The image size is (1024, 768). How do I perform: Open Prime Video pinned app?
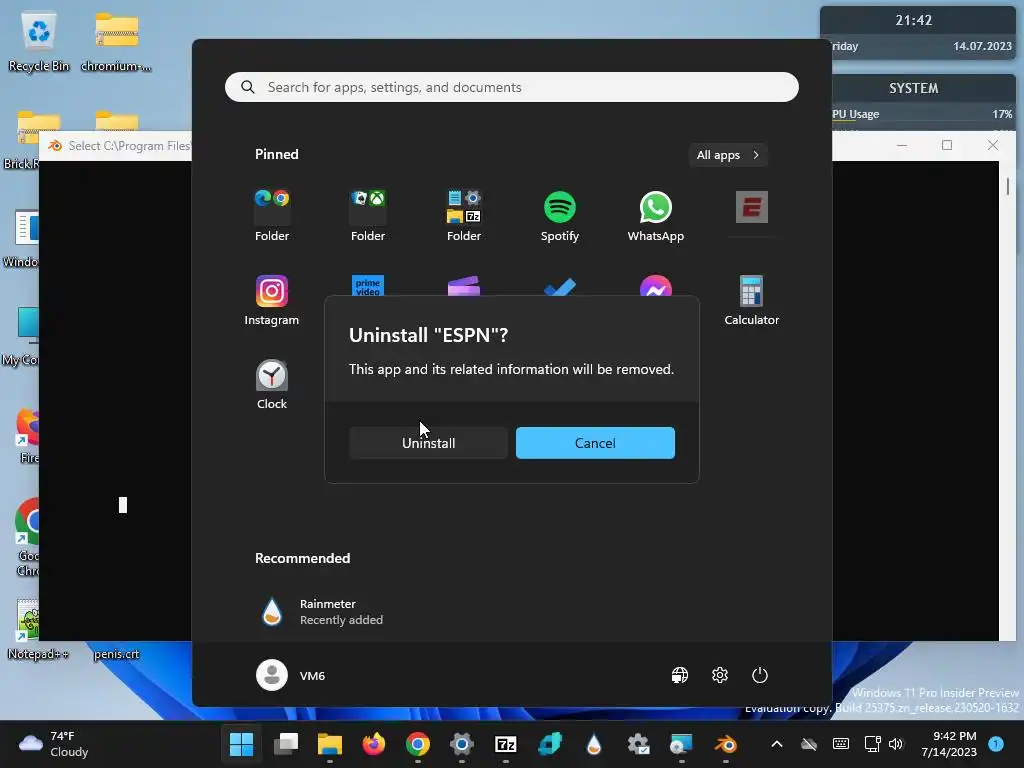(x=368, y=285)
